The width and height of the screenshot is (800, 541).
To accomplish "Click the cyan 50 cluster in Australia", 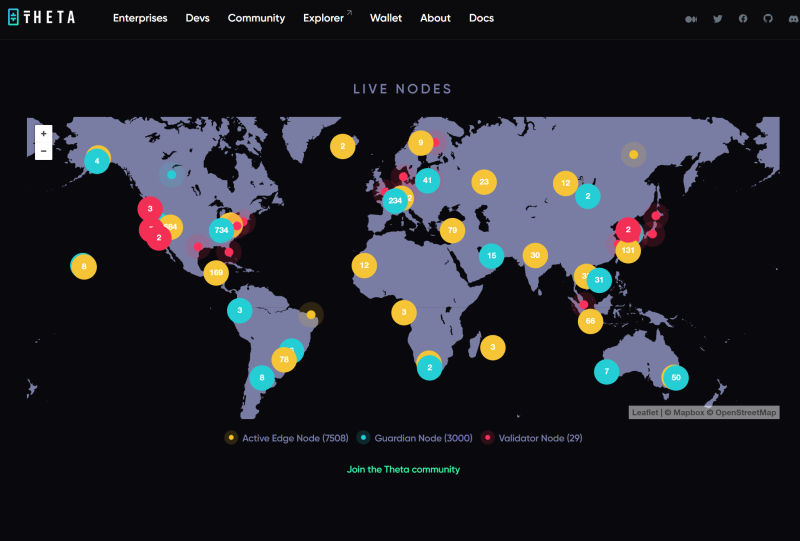I will click(x=676, y=378).
